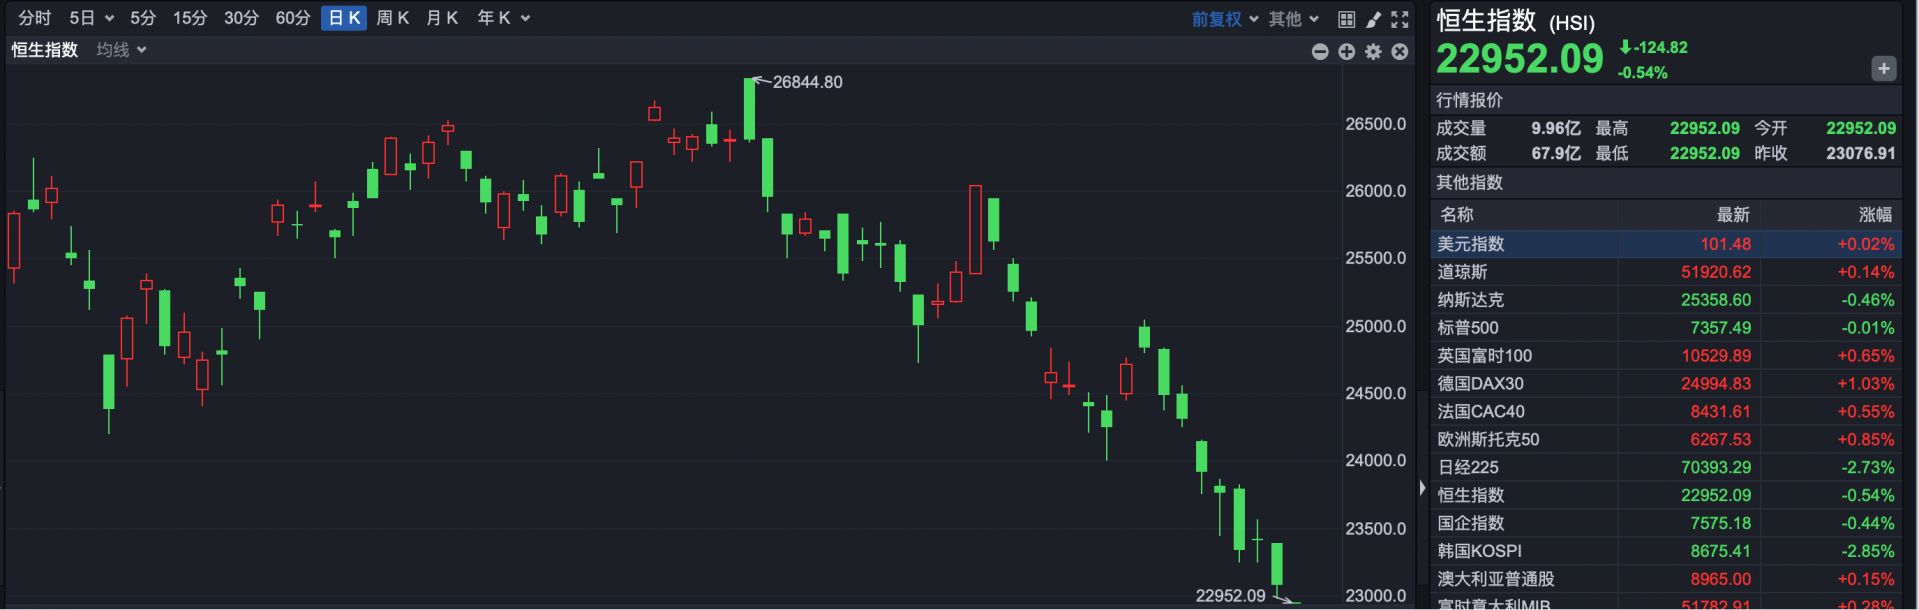Select the 德国DAX30 row
Viewport: 1919px width, 610px height.
click(1667, 384)
